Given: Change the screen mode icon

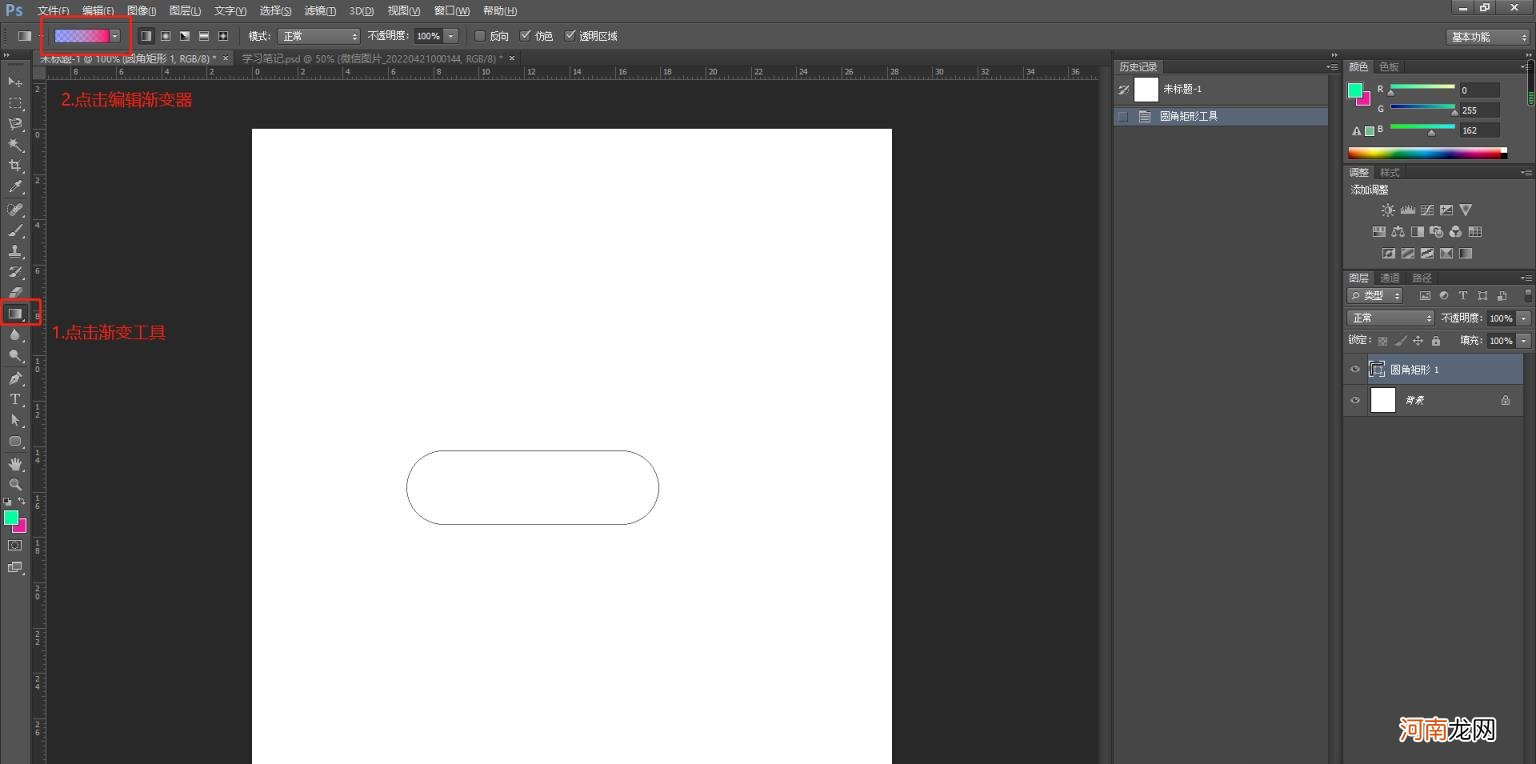Looking at the screenshot, I should click(15, 567).
